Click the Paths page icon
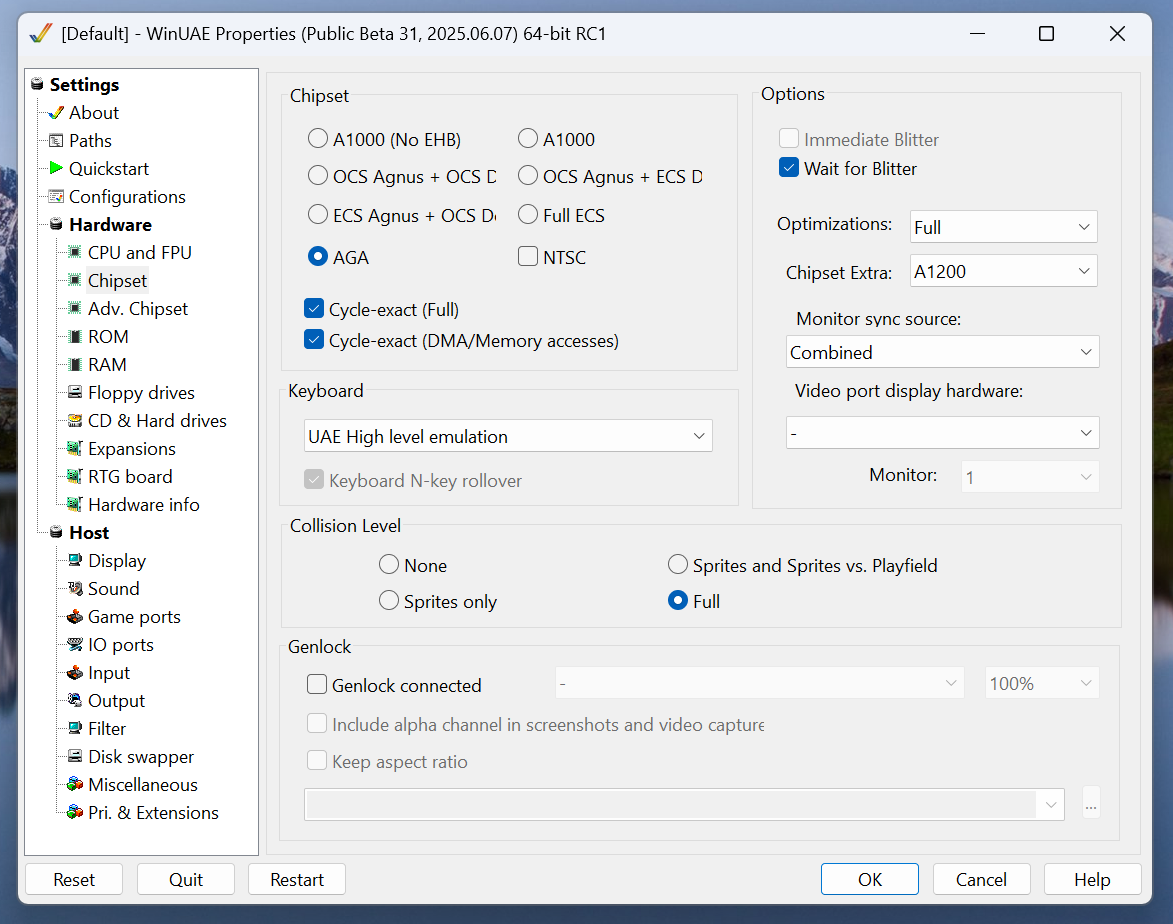The width and height of the screenshot is (1173, 924). pos(55,141)
